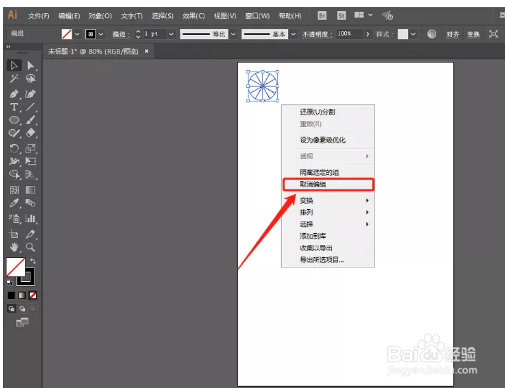Screen dimensions: 505x388
Task: Click the recolor artwork globe icon
Action: pos(432,34)
